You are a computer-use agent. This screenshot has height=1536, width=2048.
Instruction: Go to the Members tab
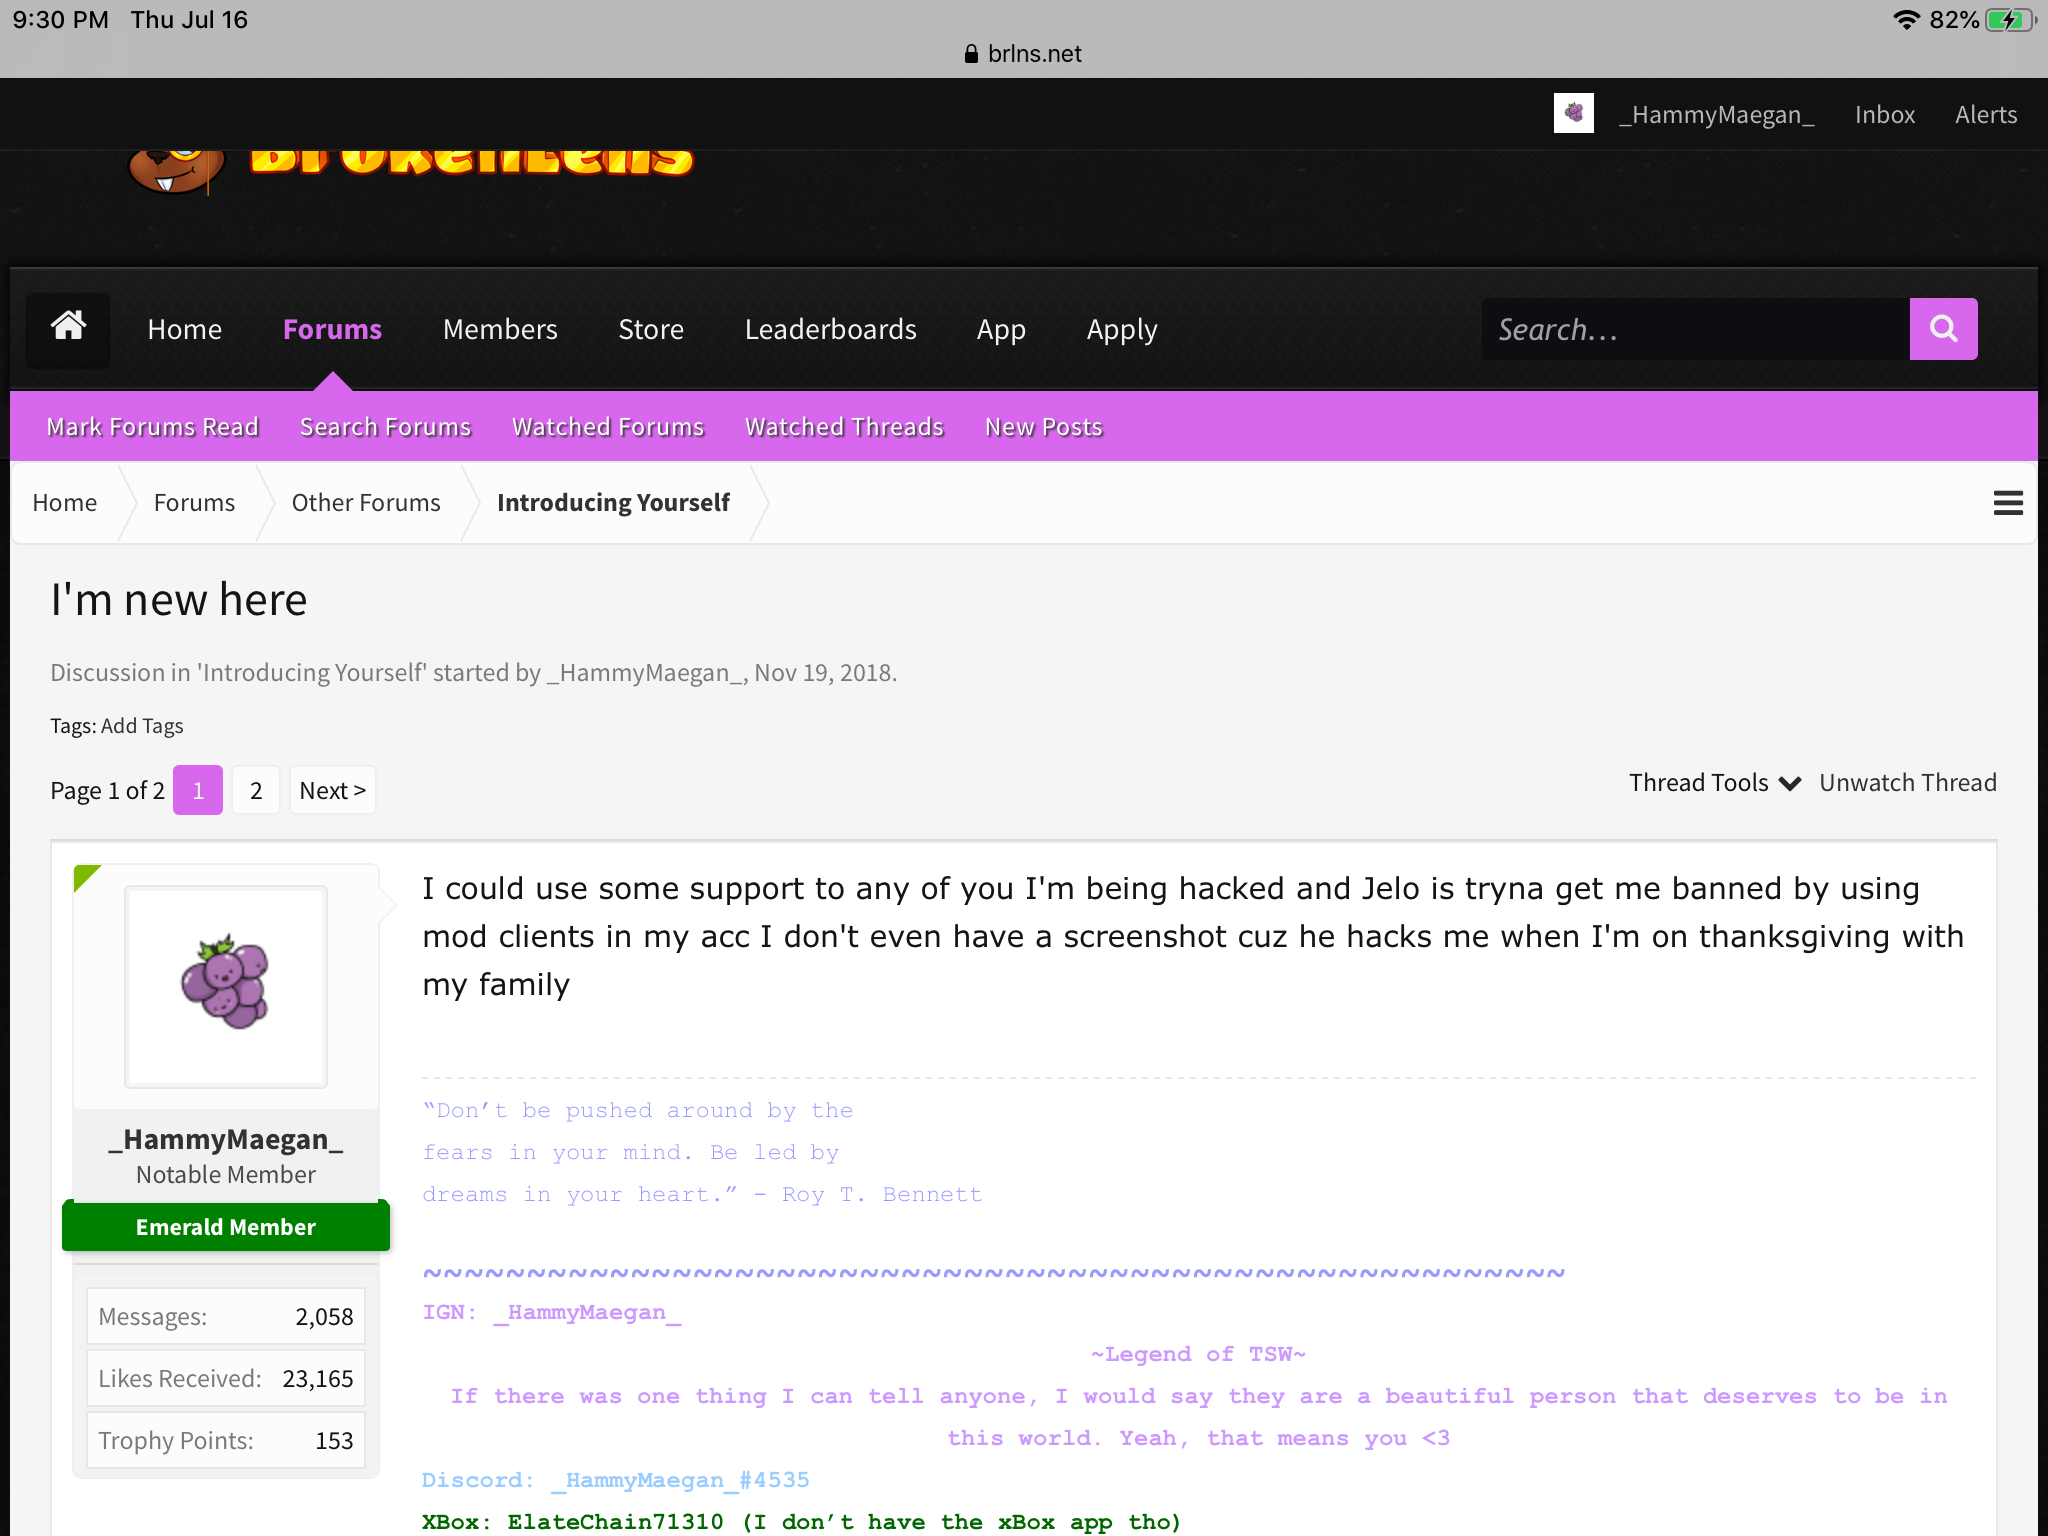[x=500, y=329]
